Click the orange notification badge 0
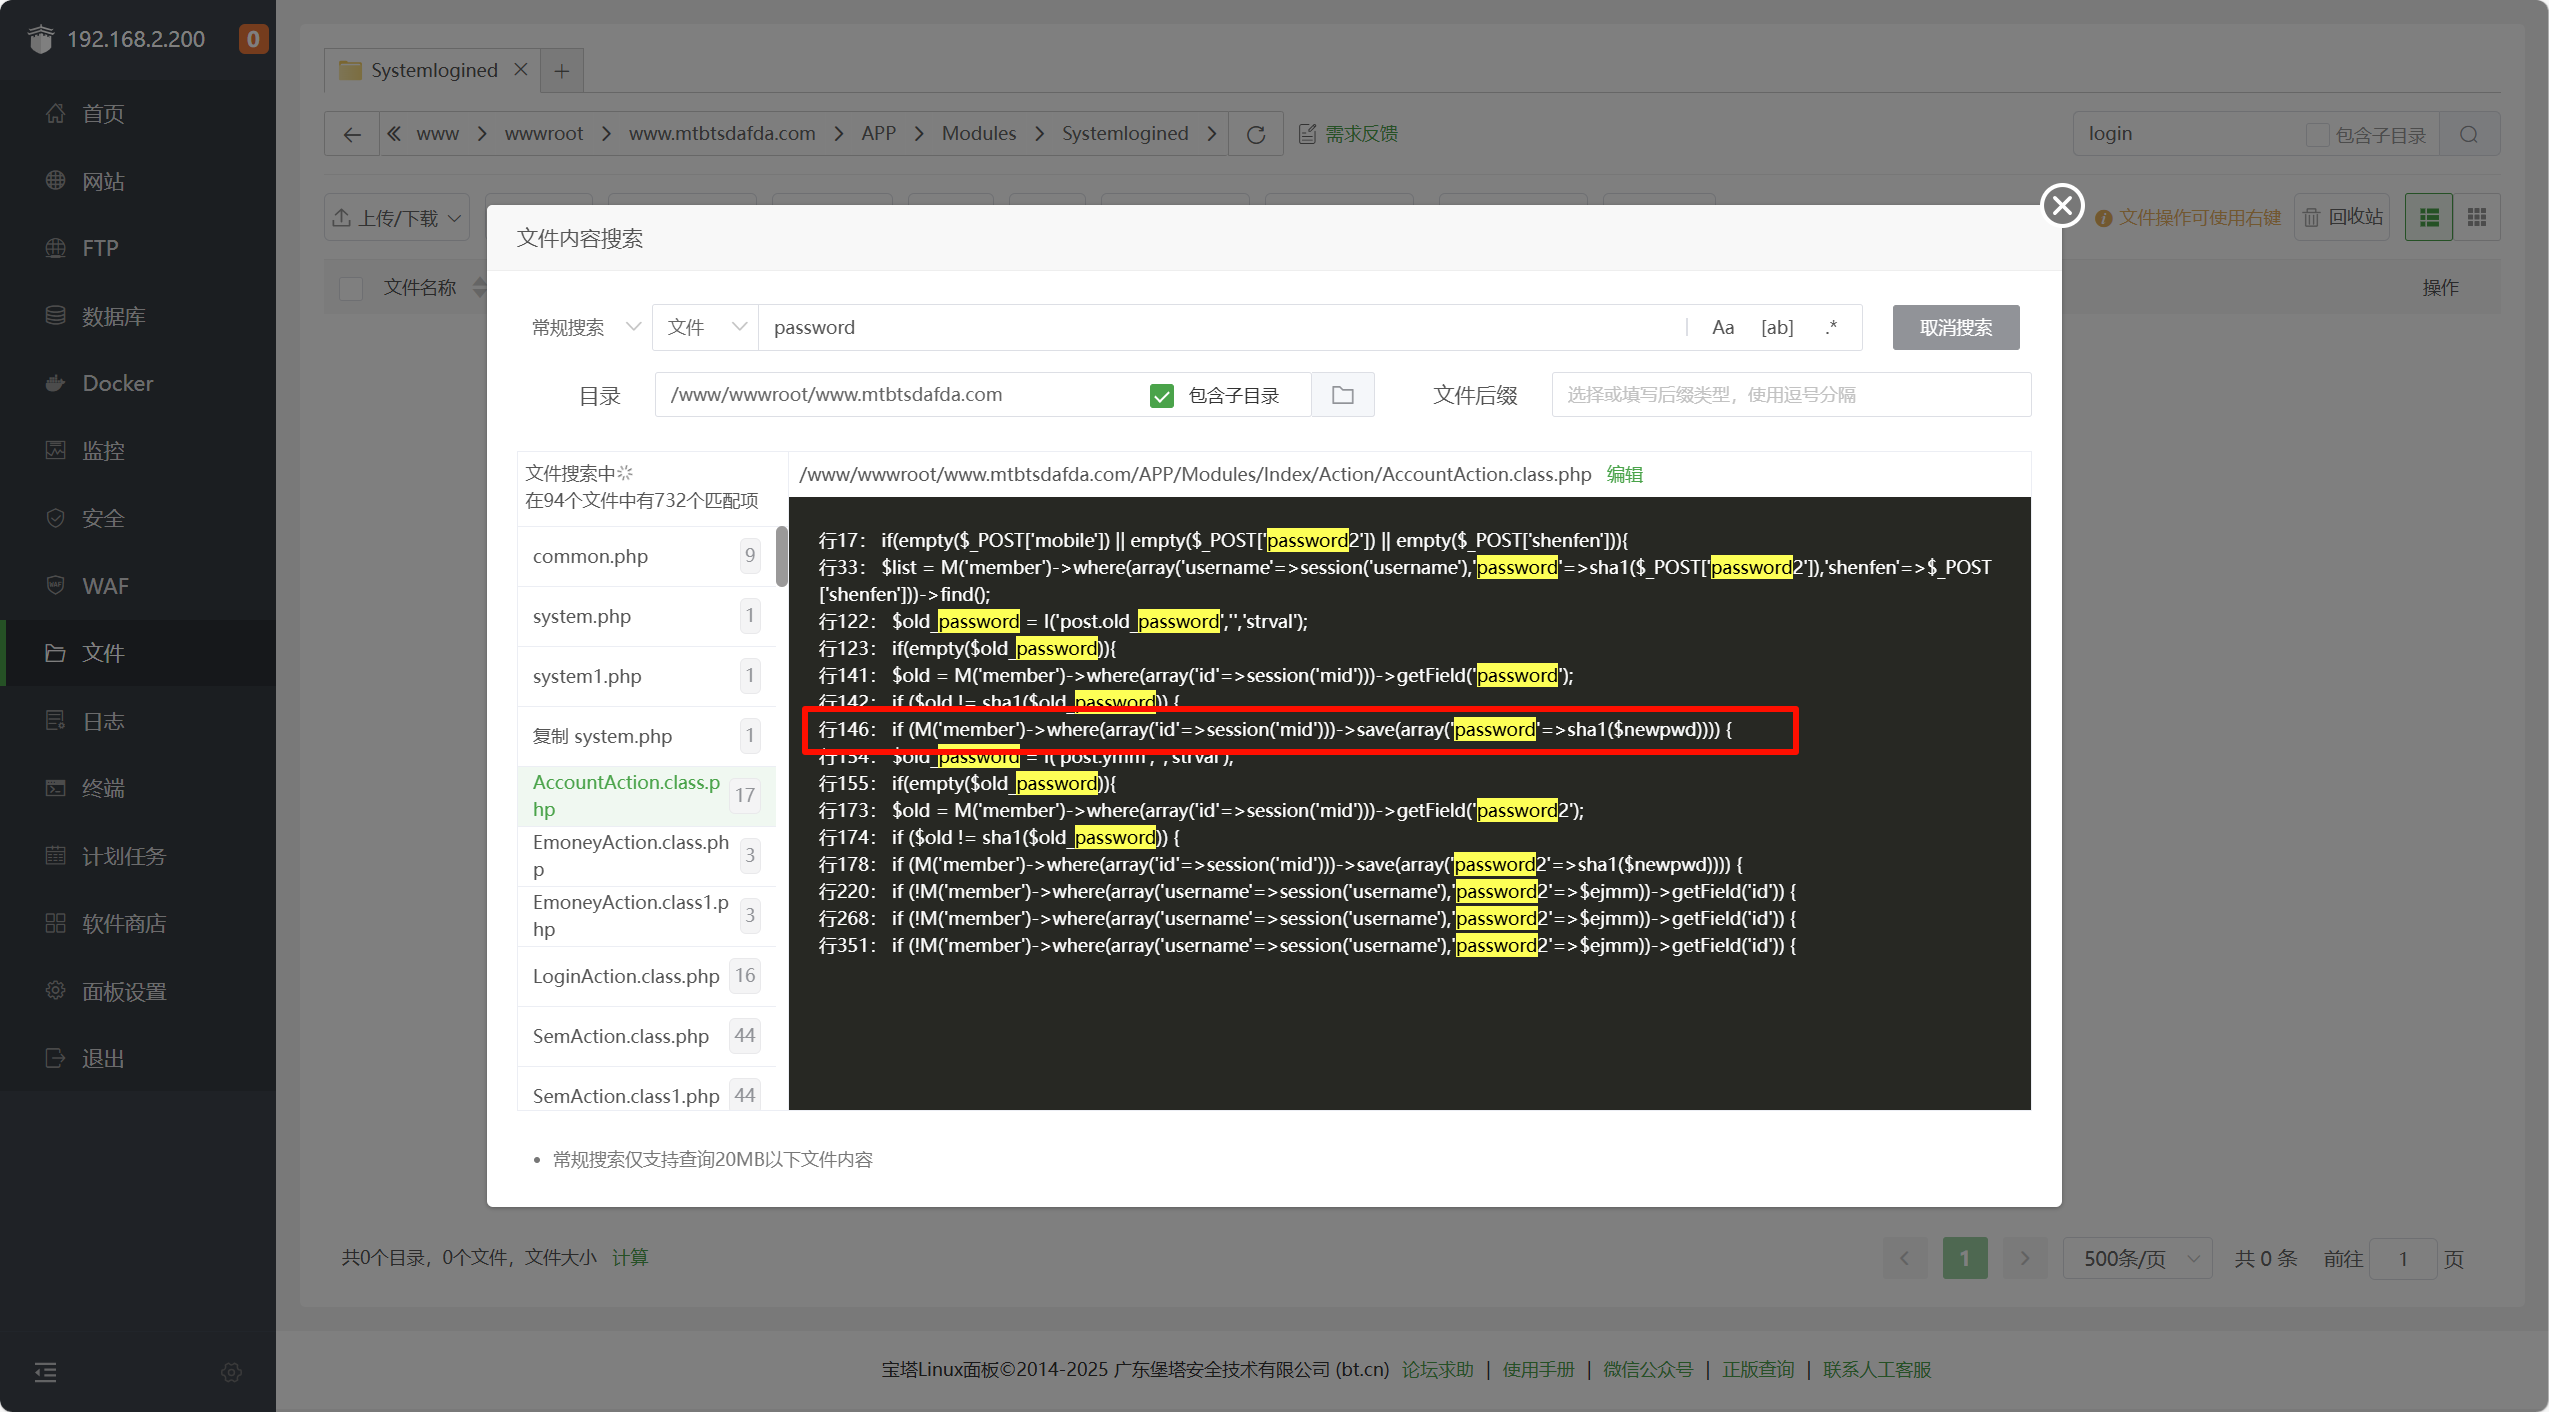2549x1412 pixels. pos(253,39)
